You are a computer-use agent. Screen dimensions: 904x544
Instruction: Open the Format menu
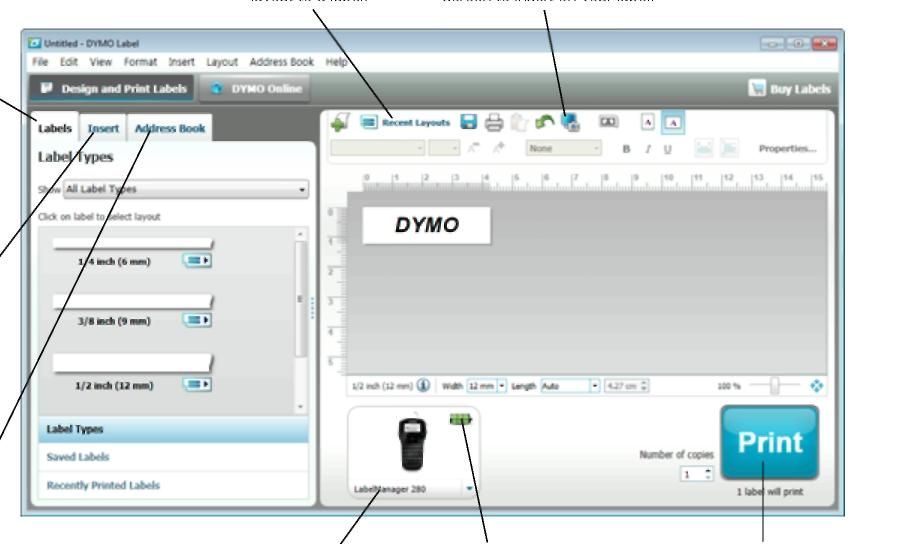[140, 62]
